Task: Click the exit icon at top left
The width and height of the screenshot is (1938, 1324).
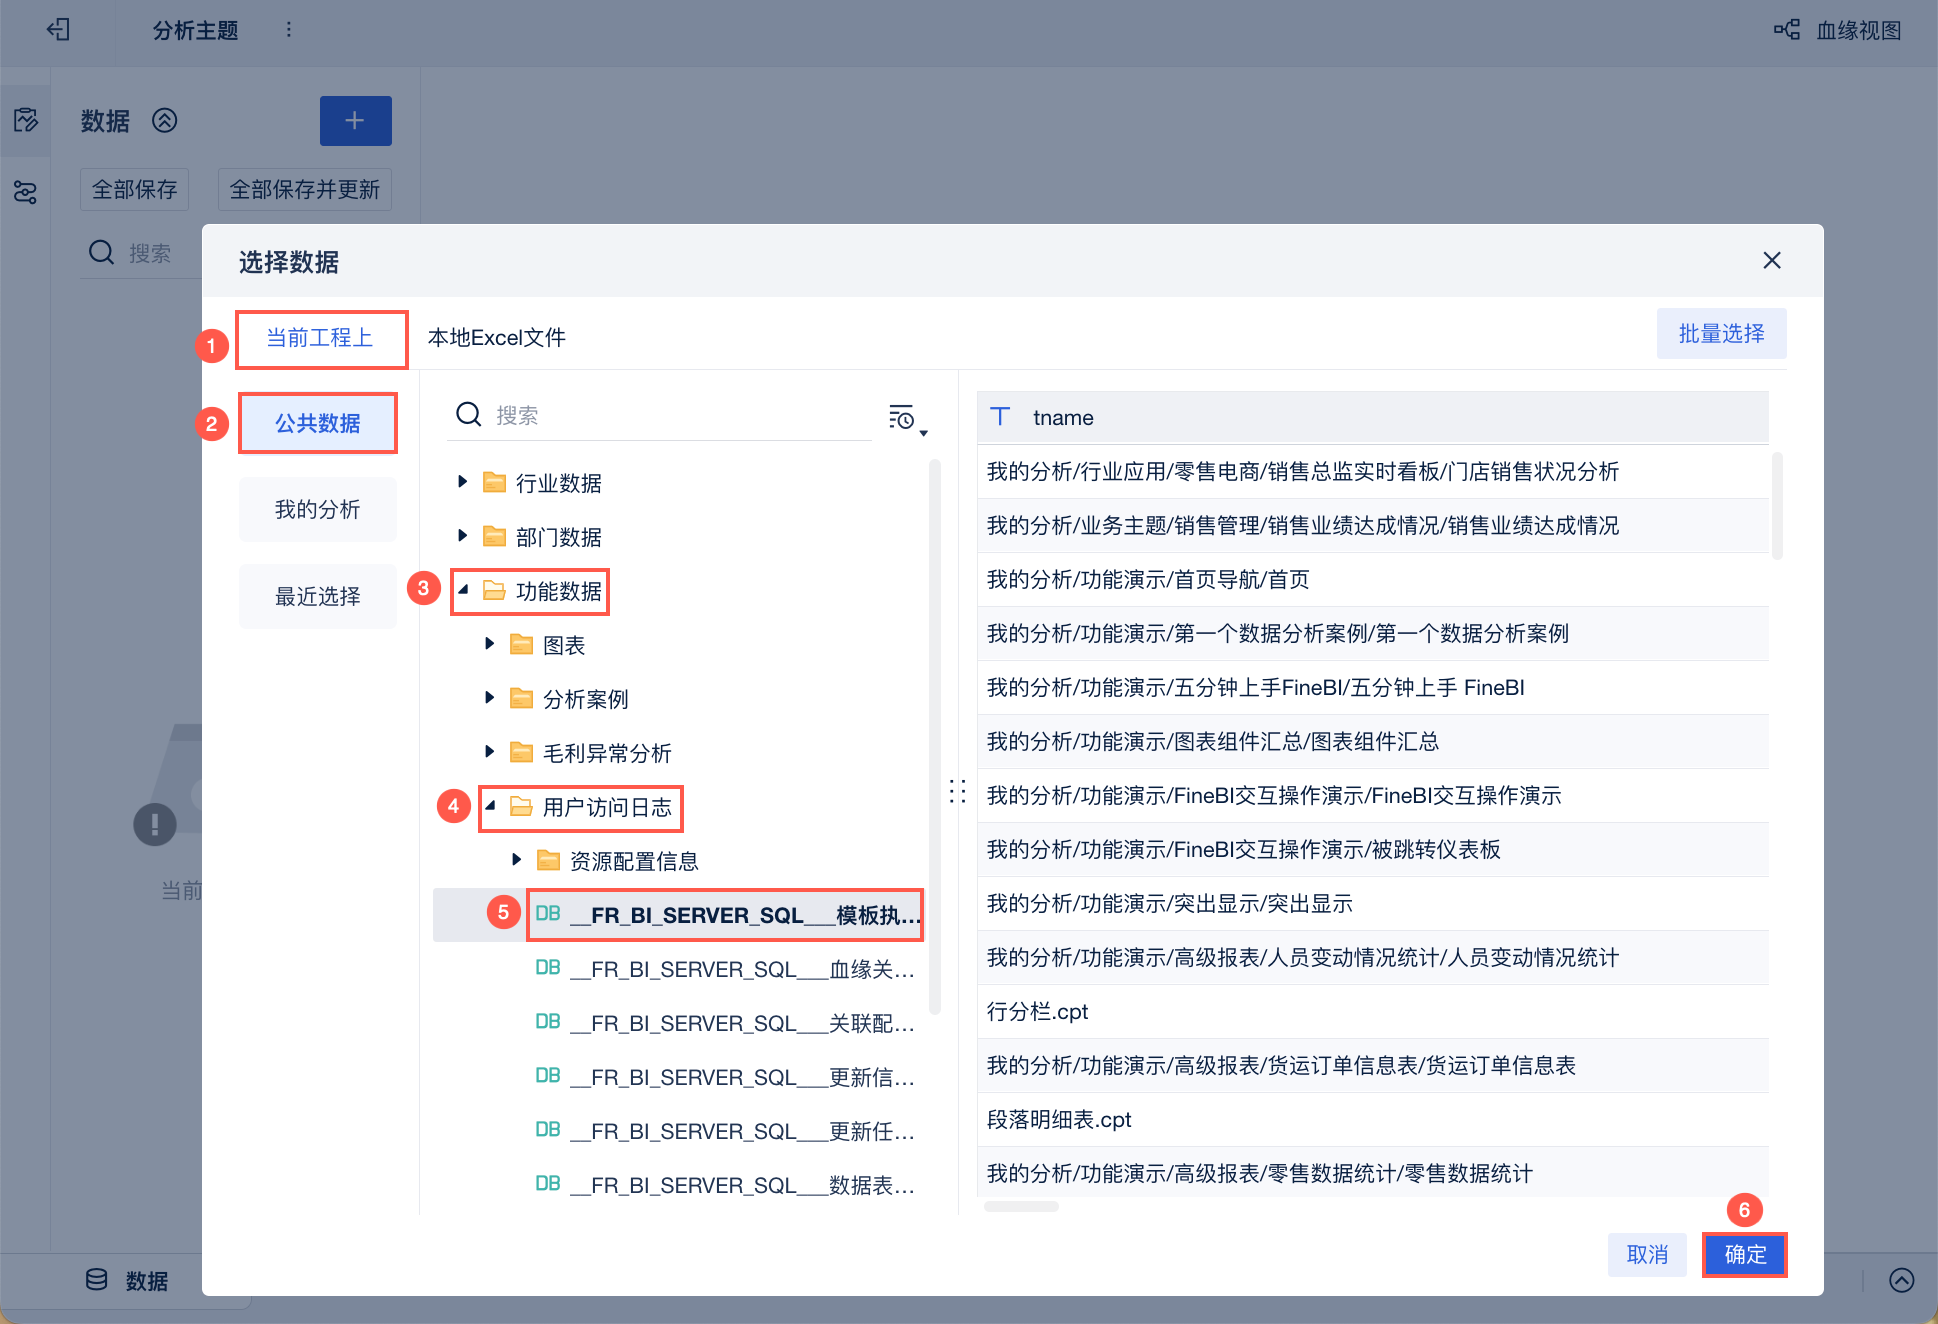Action: [58, 30]
